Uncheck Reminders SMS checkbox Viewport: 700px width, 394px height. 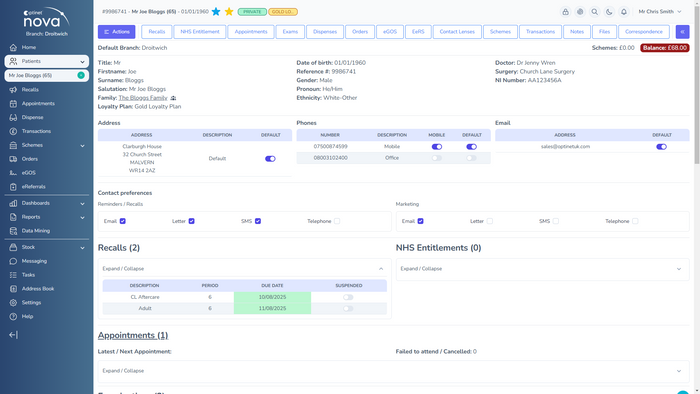pyautogui.click(x=258, y=221)
